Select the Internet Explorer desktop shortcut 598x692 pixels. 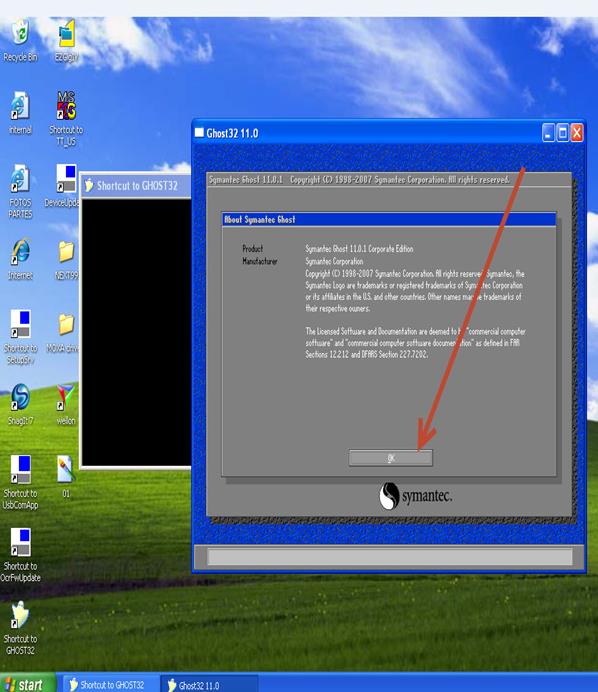pos(20,259)
